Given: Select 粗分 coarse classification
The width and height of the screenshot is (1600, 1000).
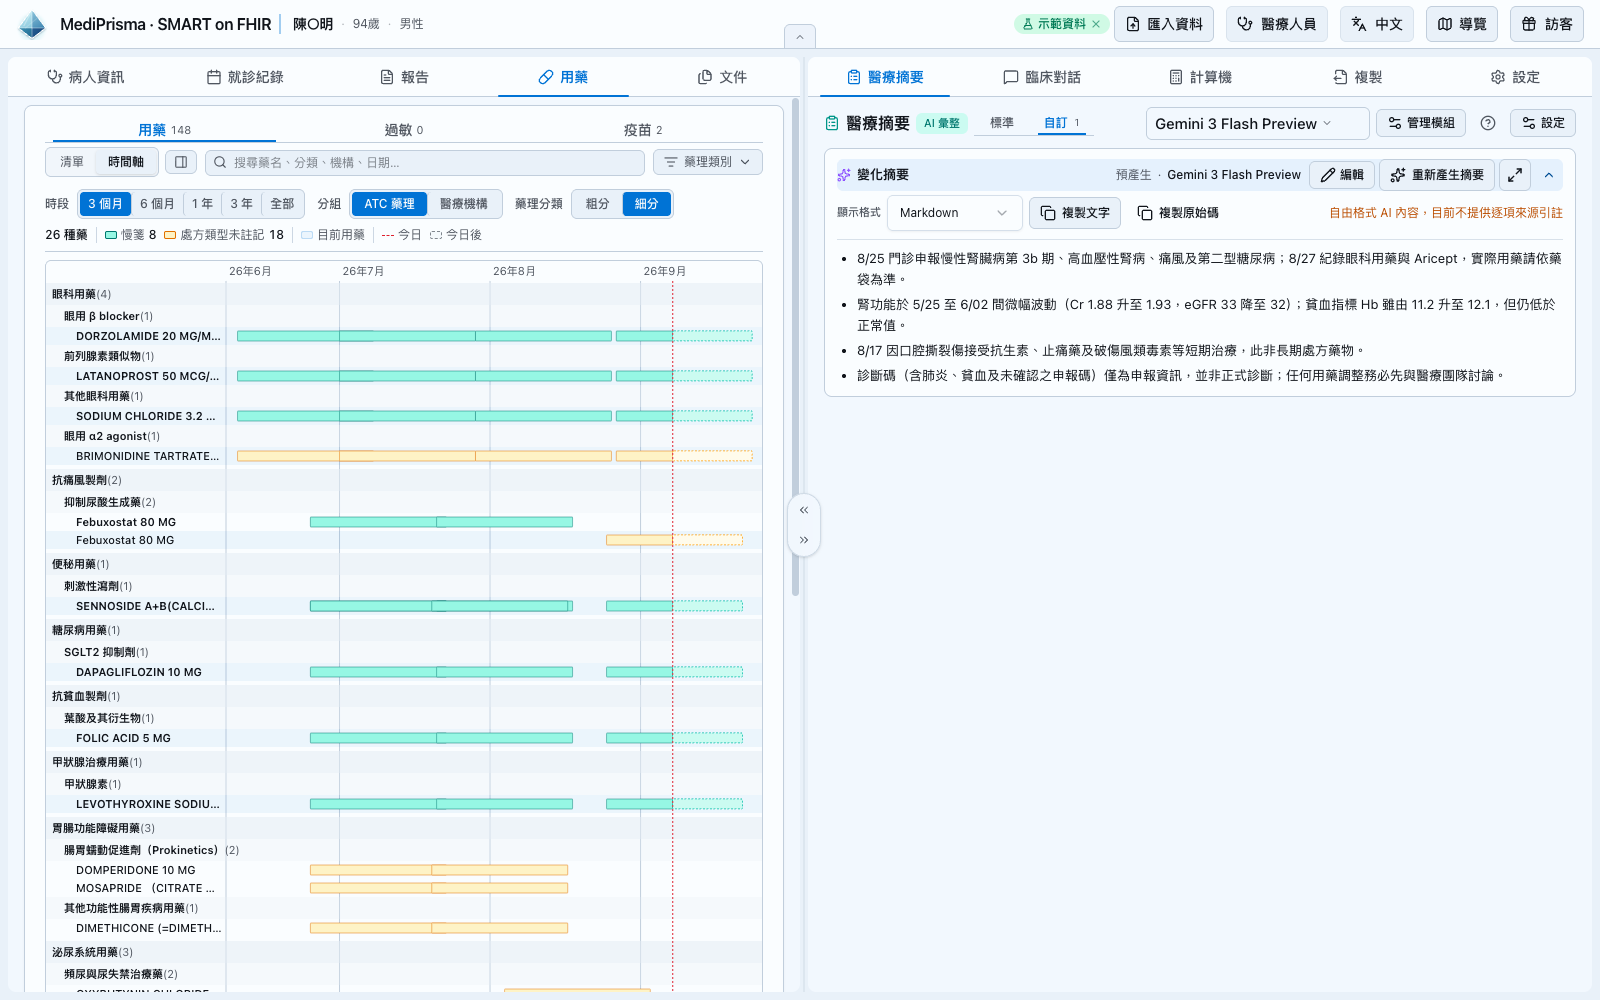Looking at the screenshot, I should (598, 204).
